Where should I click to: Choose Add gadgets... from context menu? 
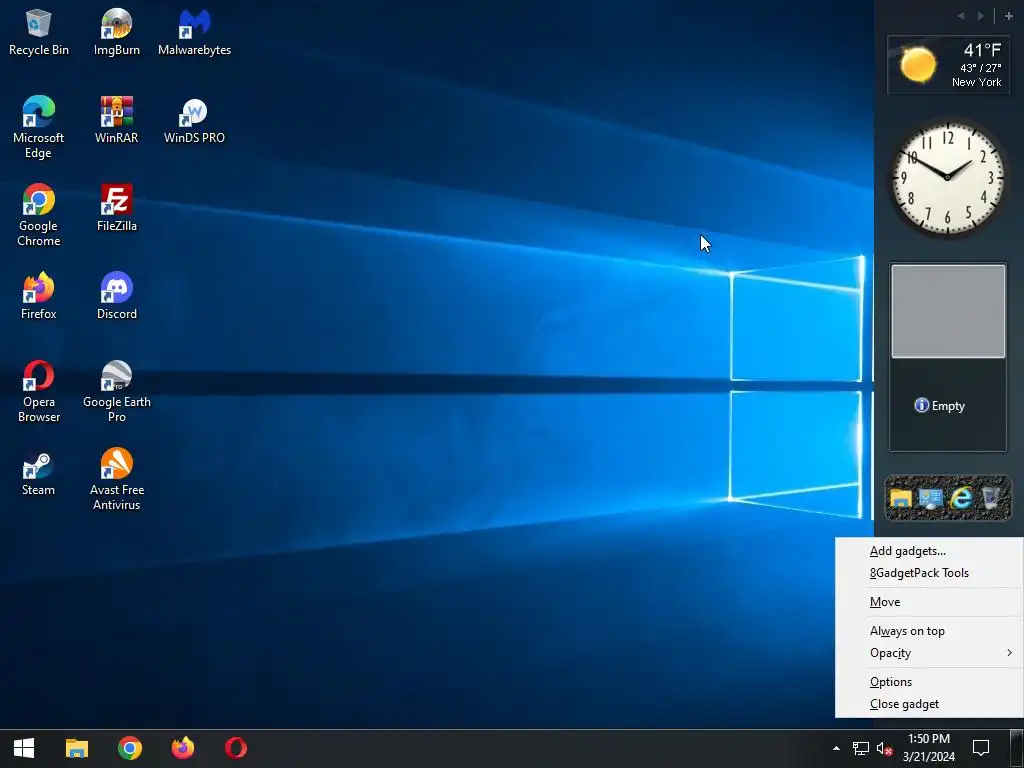929,551
